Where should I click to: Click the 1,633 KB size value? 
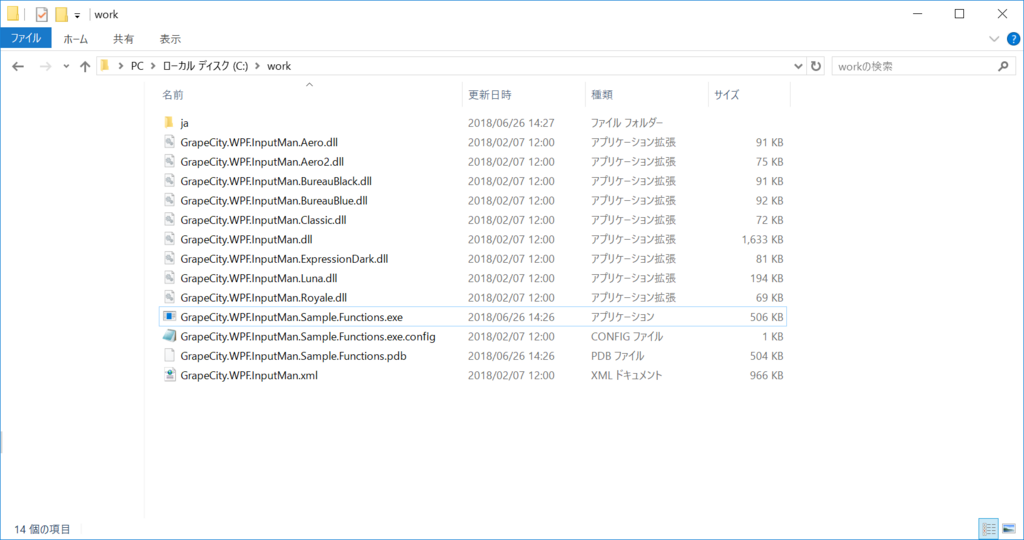coord(762,240)
